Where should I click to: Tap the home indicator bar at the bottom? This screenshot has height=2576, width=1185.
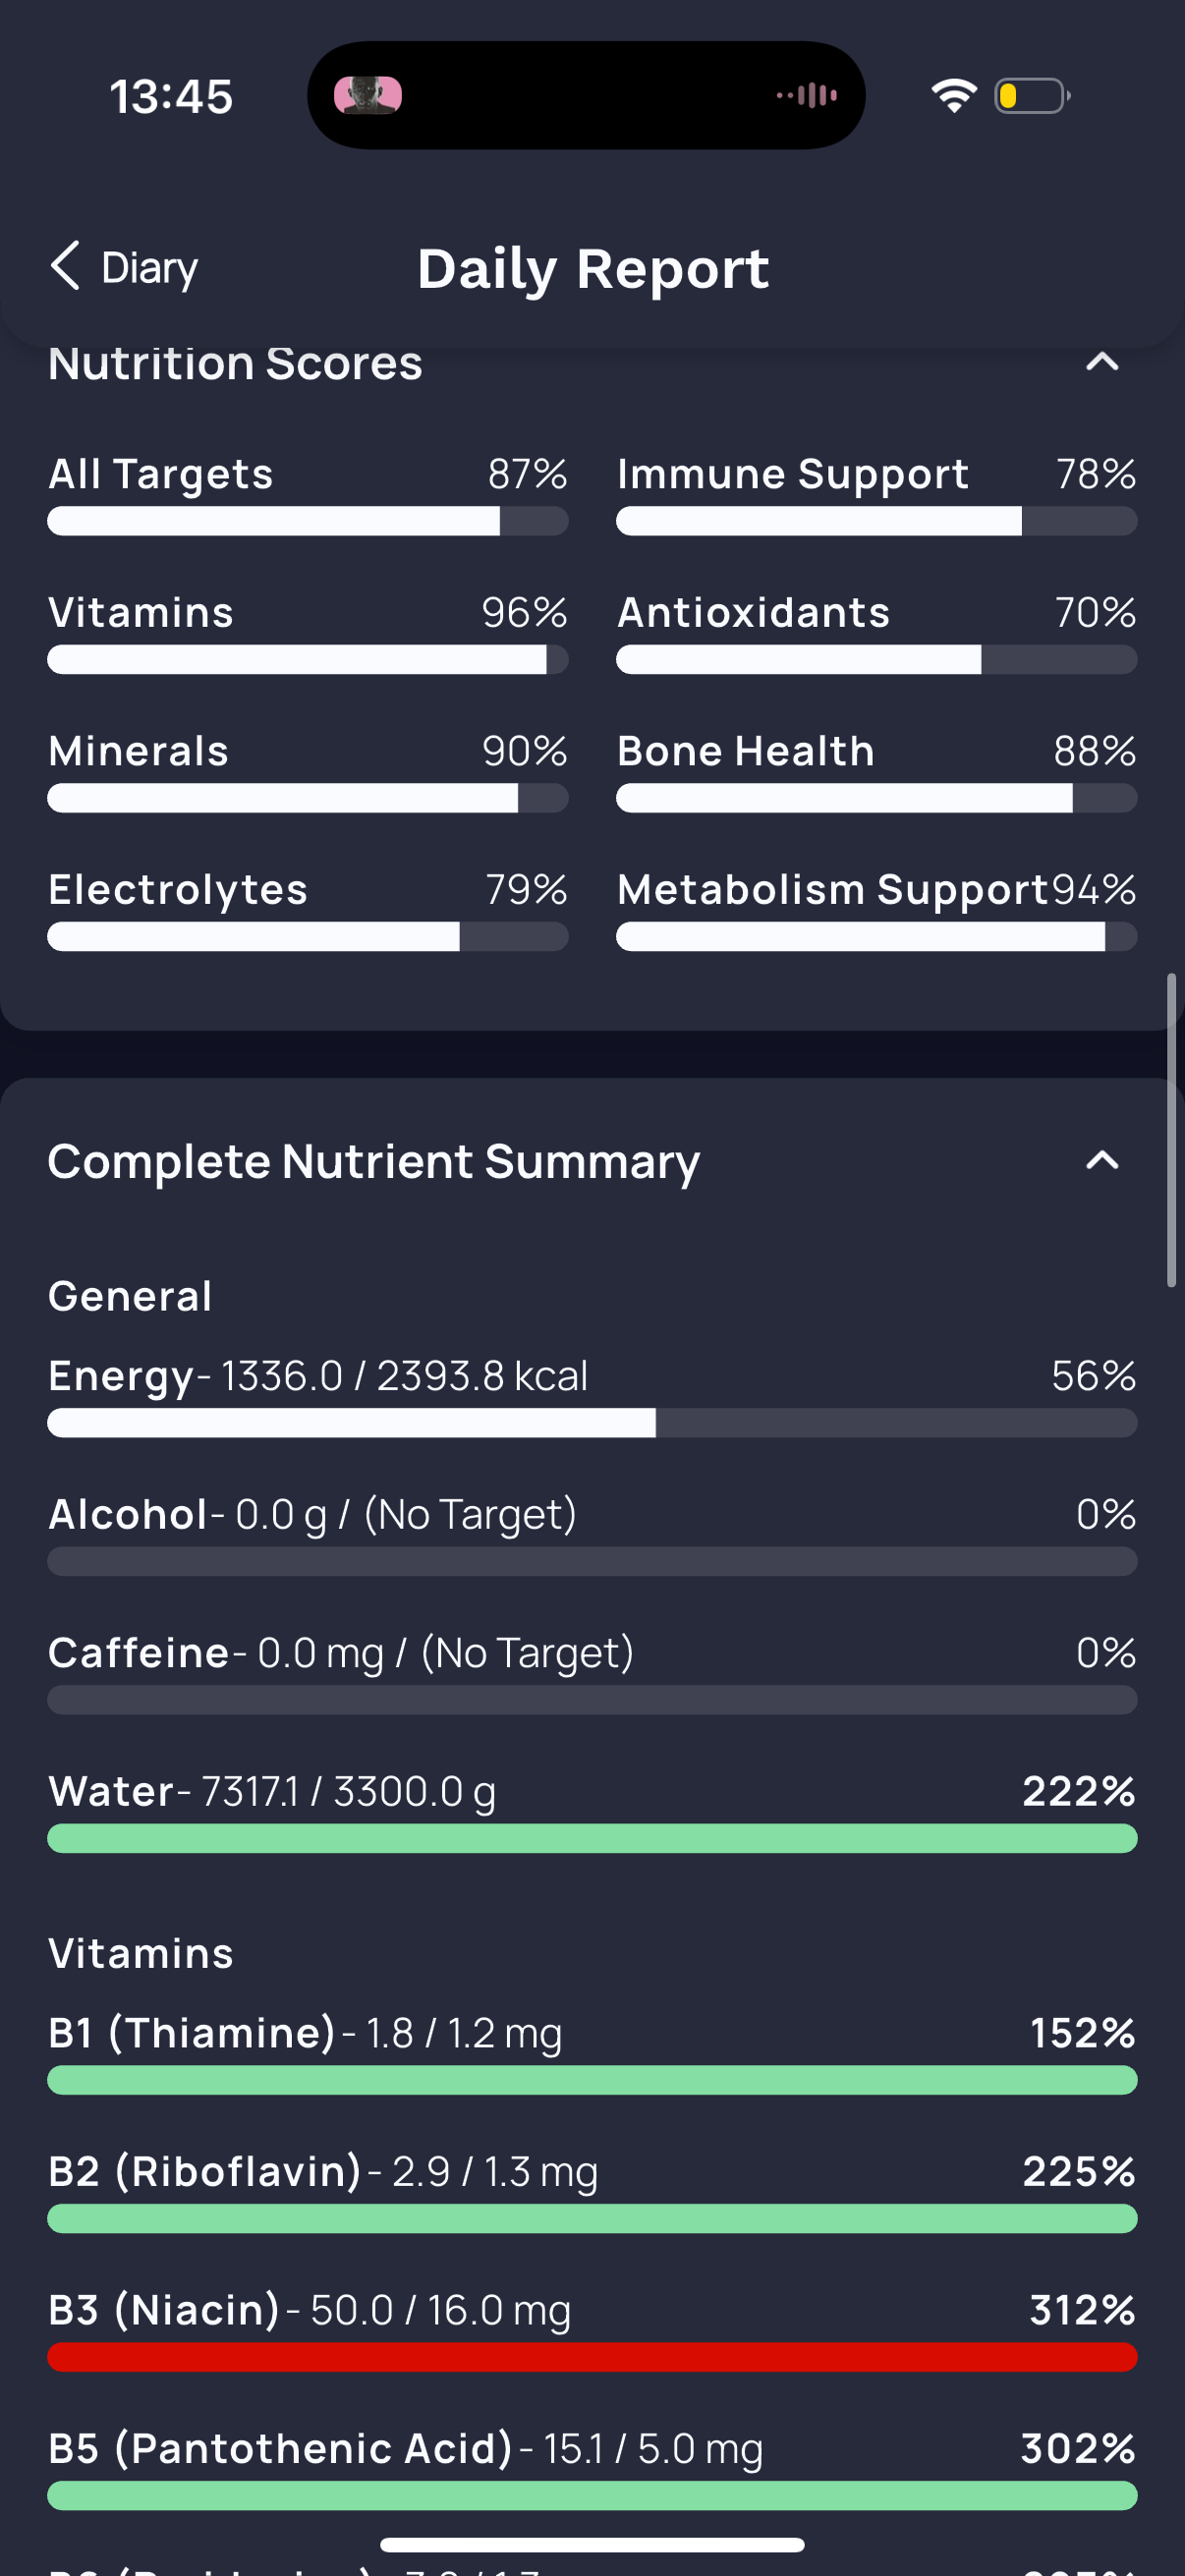point(592,2544)
